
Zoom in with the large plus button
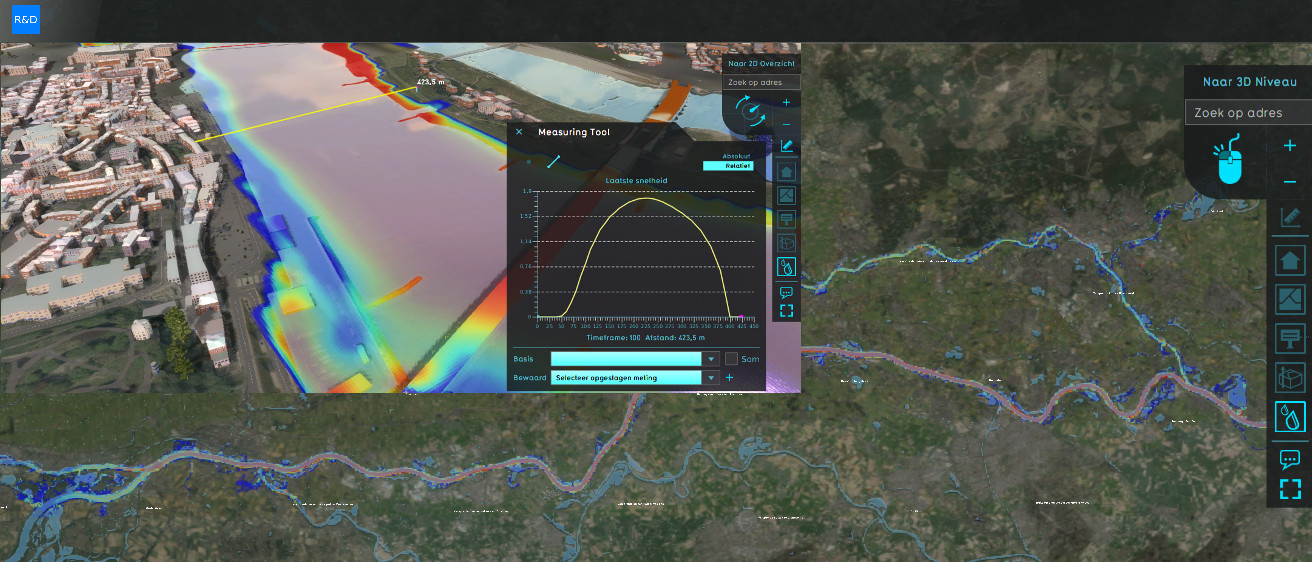click(1290, 146)
